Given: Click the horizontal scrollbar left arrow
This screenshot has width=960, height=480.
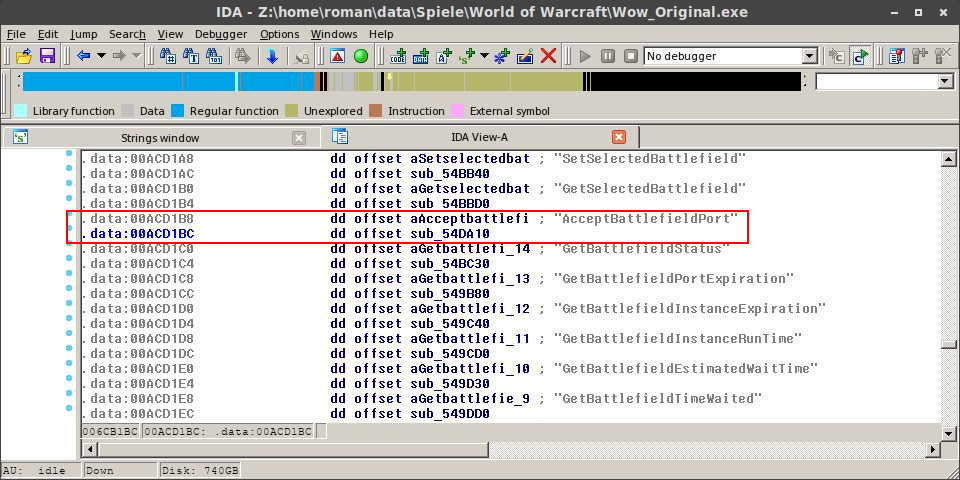Looking at the screenshot, I should 90,450.
